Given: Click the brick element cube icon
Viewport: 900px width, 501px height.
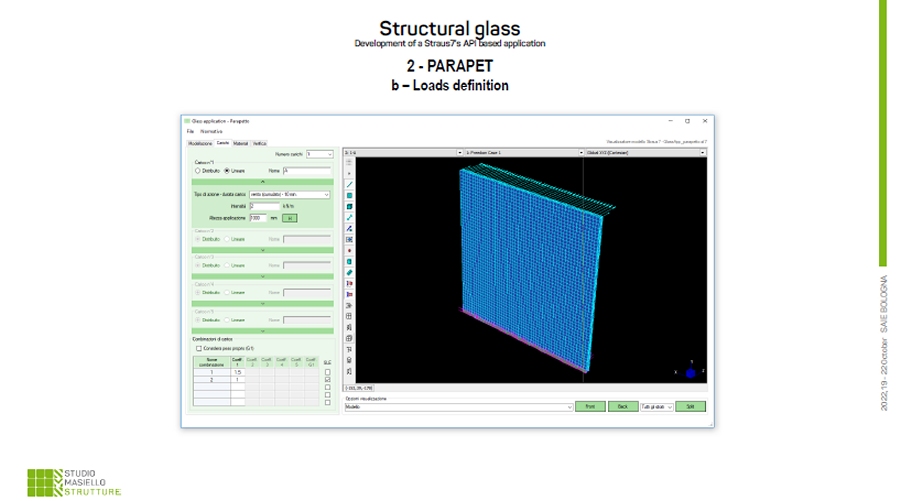Looking at the screenshot, I should (x=349, y=206).
